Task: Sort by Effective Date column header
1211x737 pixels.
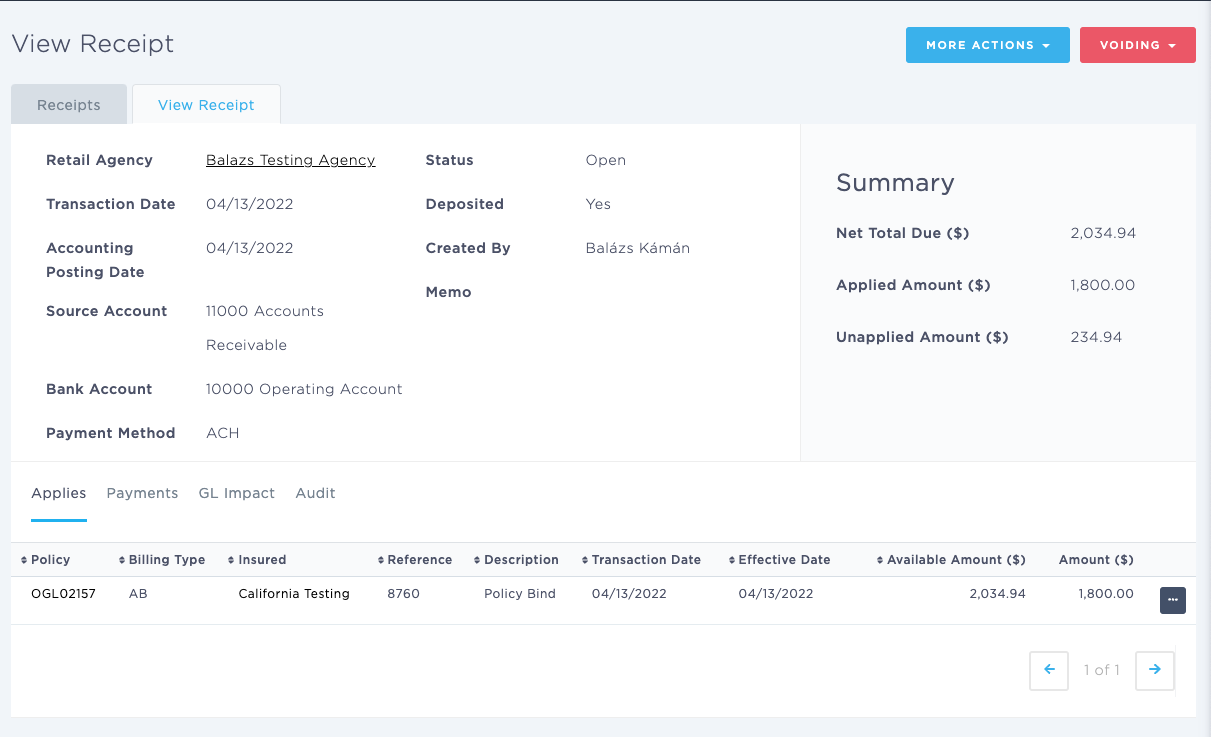Action: tap(783, 560)
